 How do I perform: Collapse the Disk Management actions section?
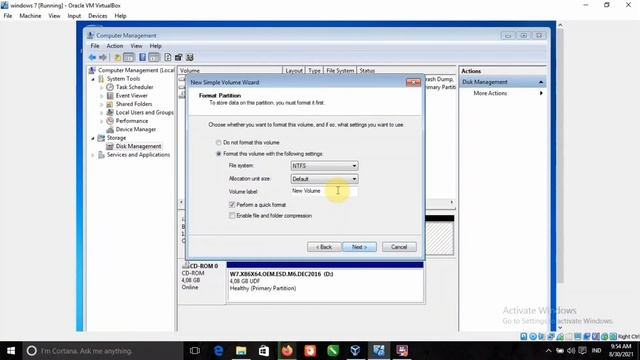click(541, 82)
